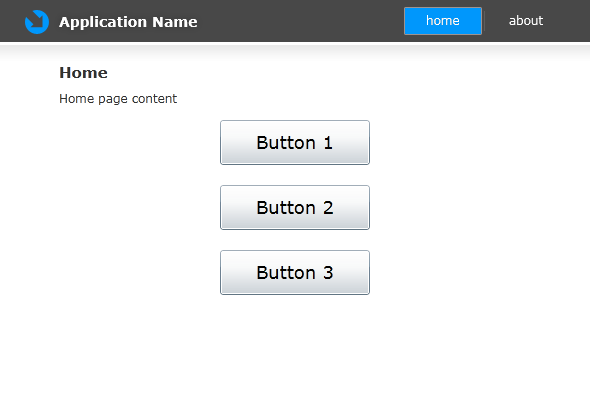Tap the middle button labeled Button 2
The width and height of the screenshot is (590, 401).
click(x=295, y=208)
